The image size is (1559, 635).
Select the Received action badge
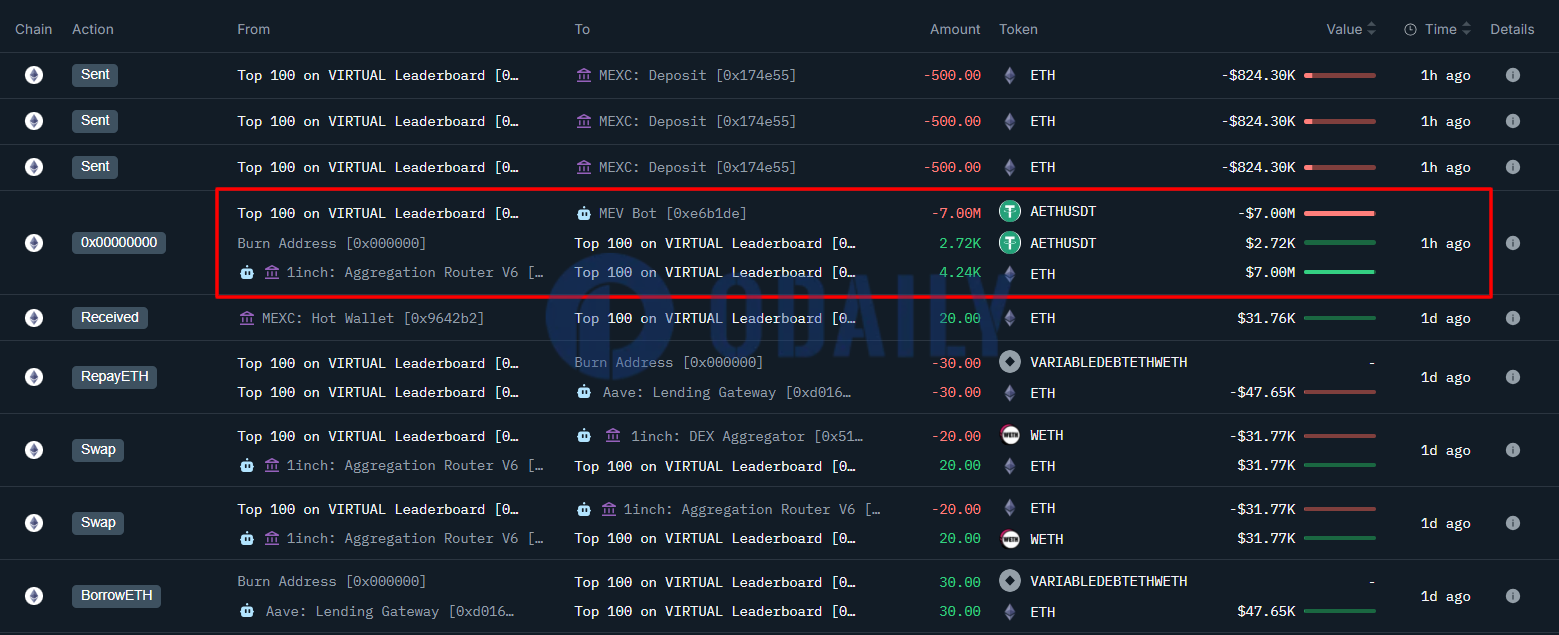[110, 318]
